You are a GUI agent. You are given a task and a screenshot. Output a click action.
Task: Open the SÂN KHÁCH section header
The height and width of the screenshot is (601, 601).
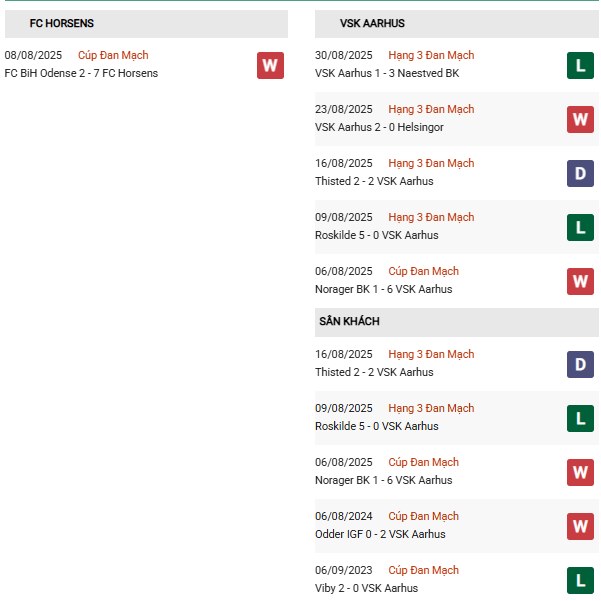(349, 322)
